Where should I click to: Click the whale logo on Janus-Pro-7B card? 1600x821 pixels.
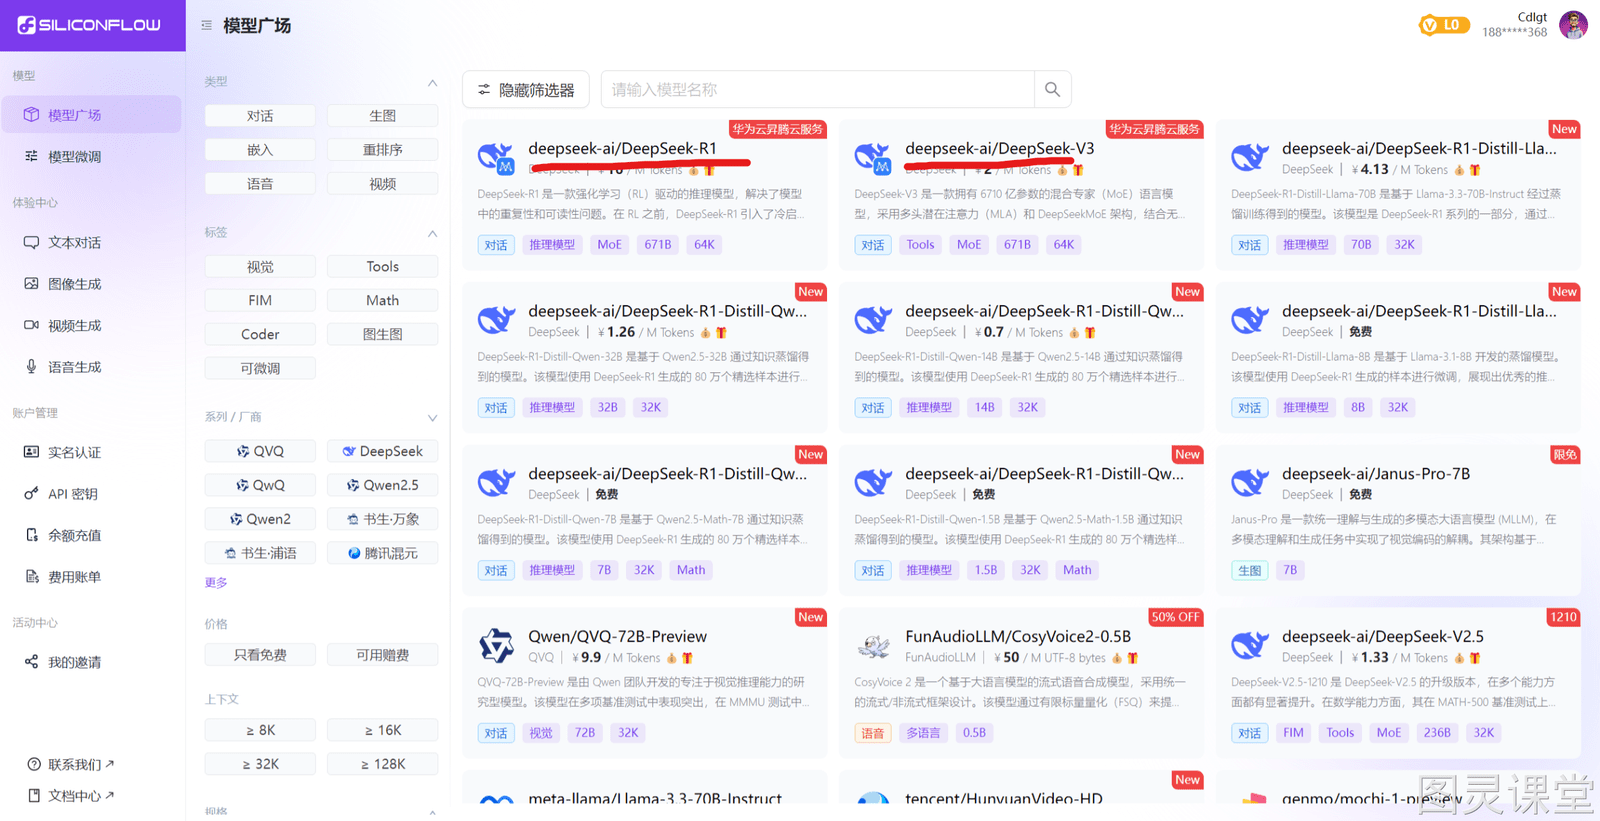tap(1250, 483)
